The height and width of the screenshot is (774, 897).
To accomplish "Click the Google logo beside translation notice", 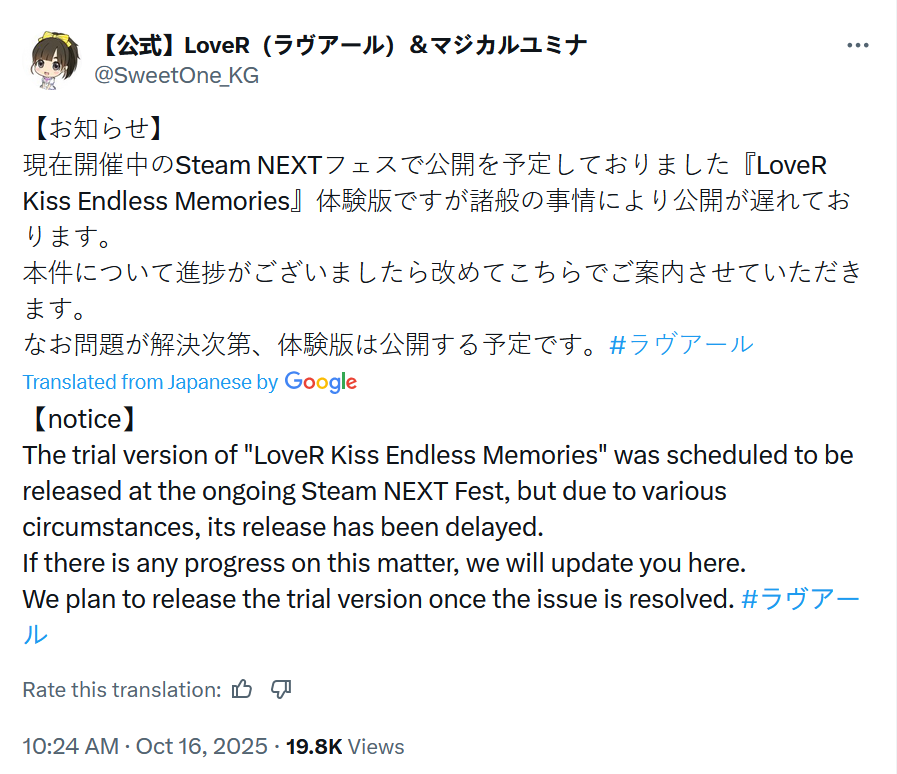I will [x=320, y=382].
